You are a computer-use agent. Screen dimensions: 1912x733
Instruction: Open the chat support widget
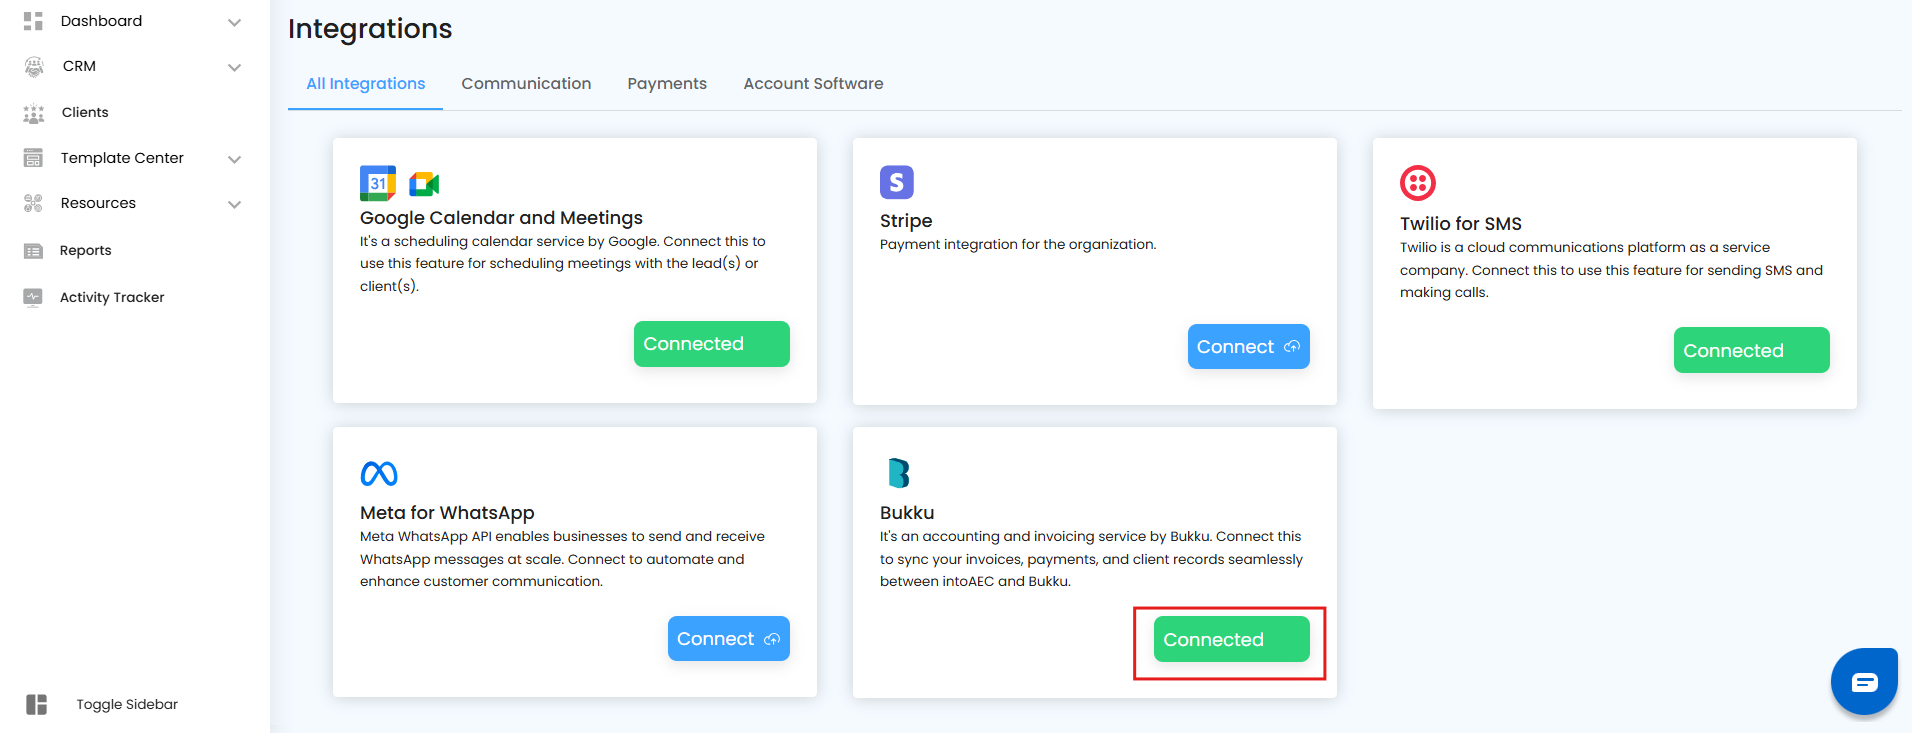[1863, 682]
